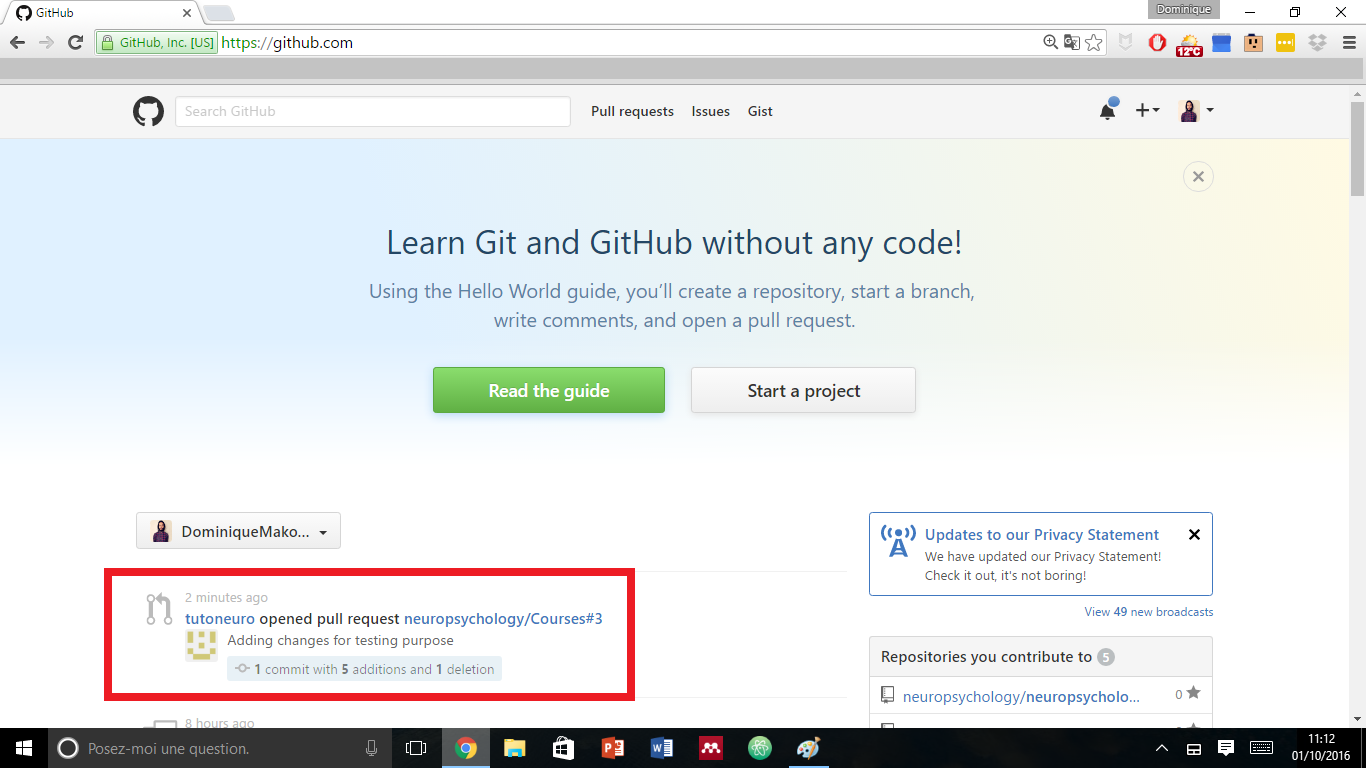Image resolution: width=1366 pixels, height=768 pixels.
Task: Click the browser Back arrow
Action: click(x=17, y=42)
